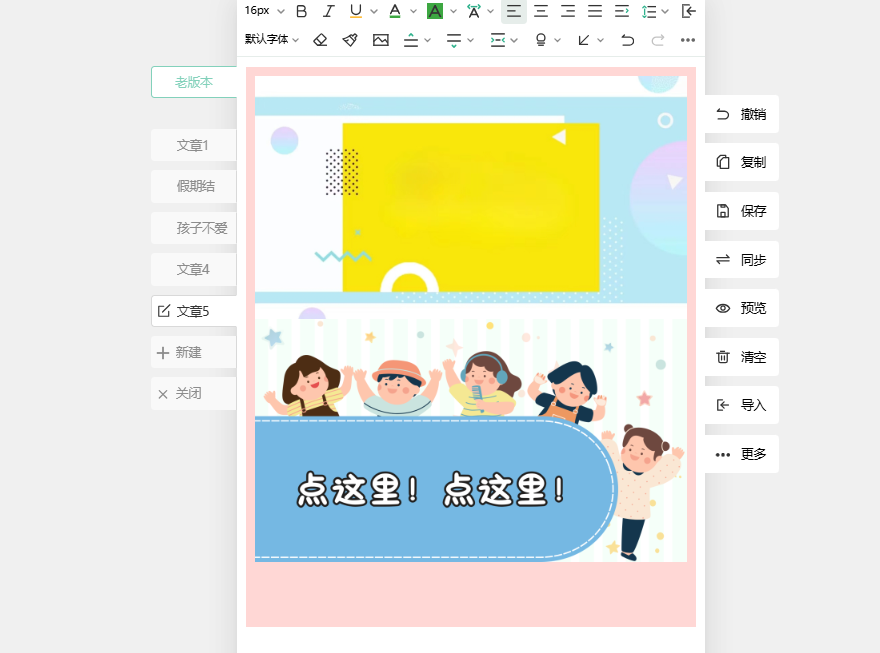Expand the background color arrow
Screen dimensions: 880x653
click(453, 11)
